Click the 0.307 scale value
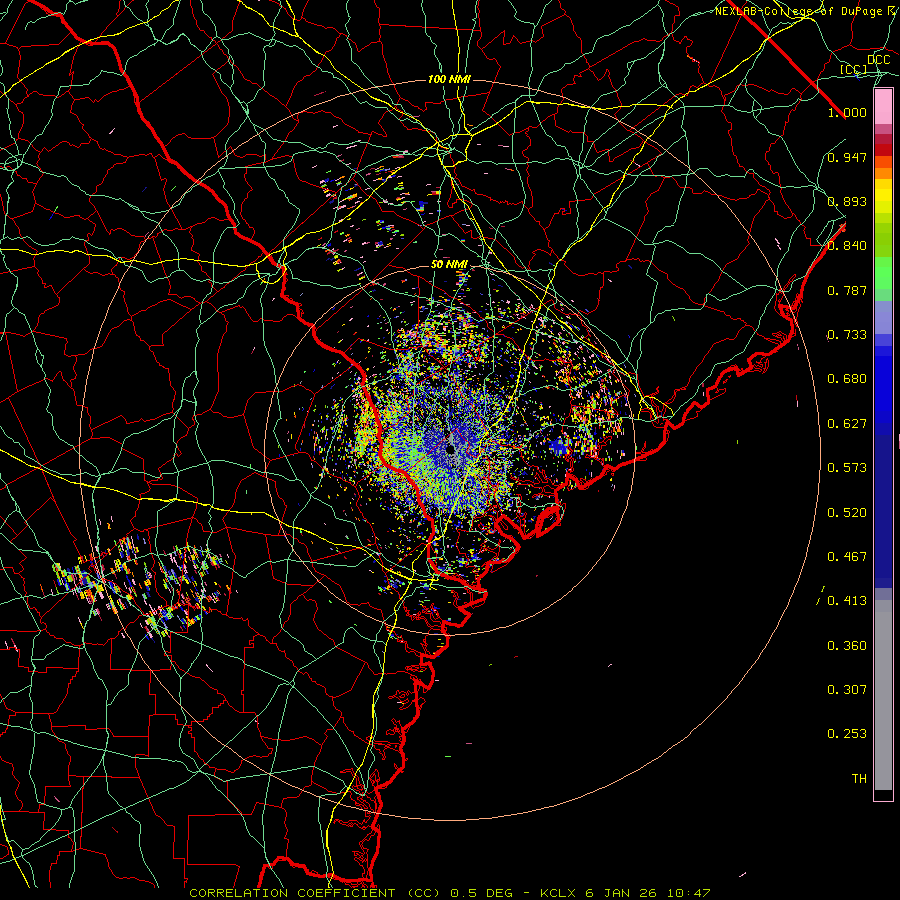900x900 pixels. tap(847, 690)
